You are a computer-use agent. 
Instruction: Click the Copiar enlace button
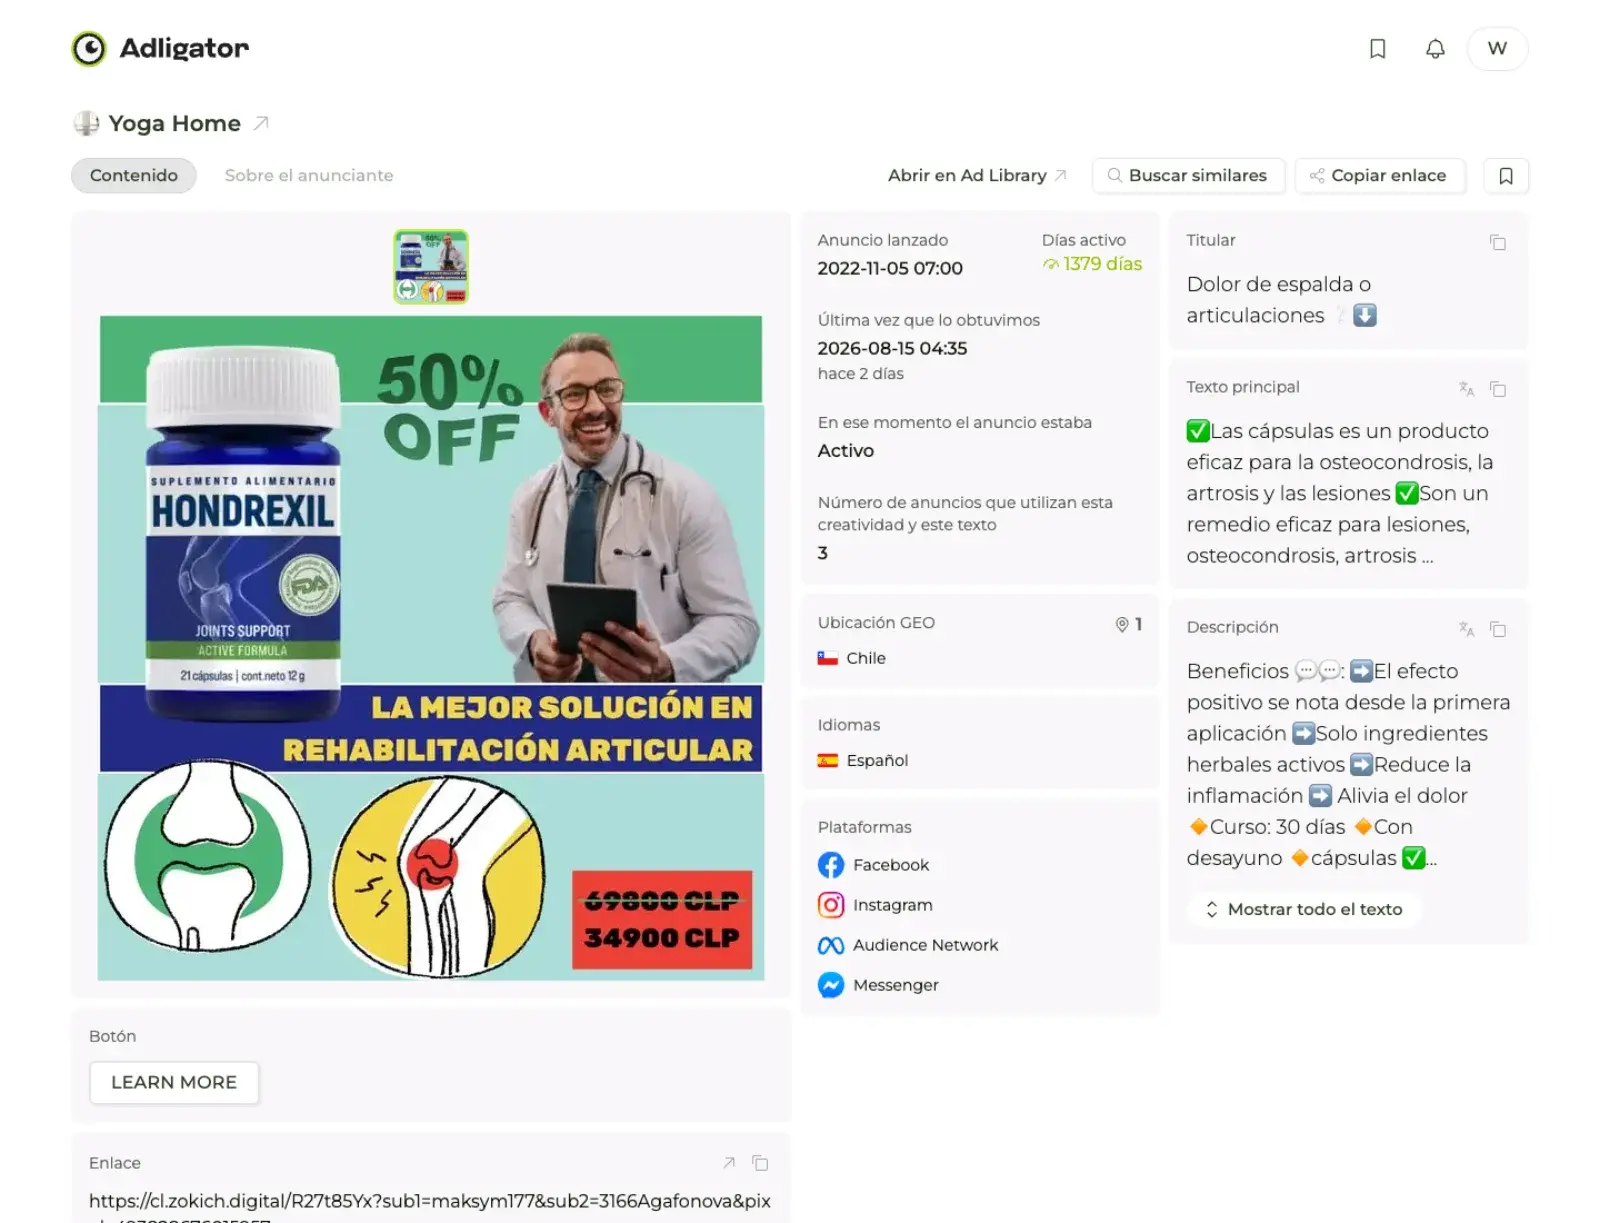point(1379,175)
